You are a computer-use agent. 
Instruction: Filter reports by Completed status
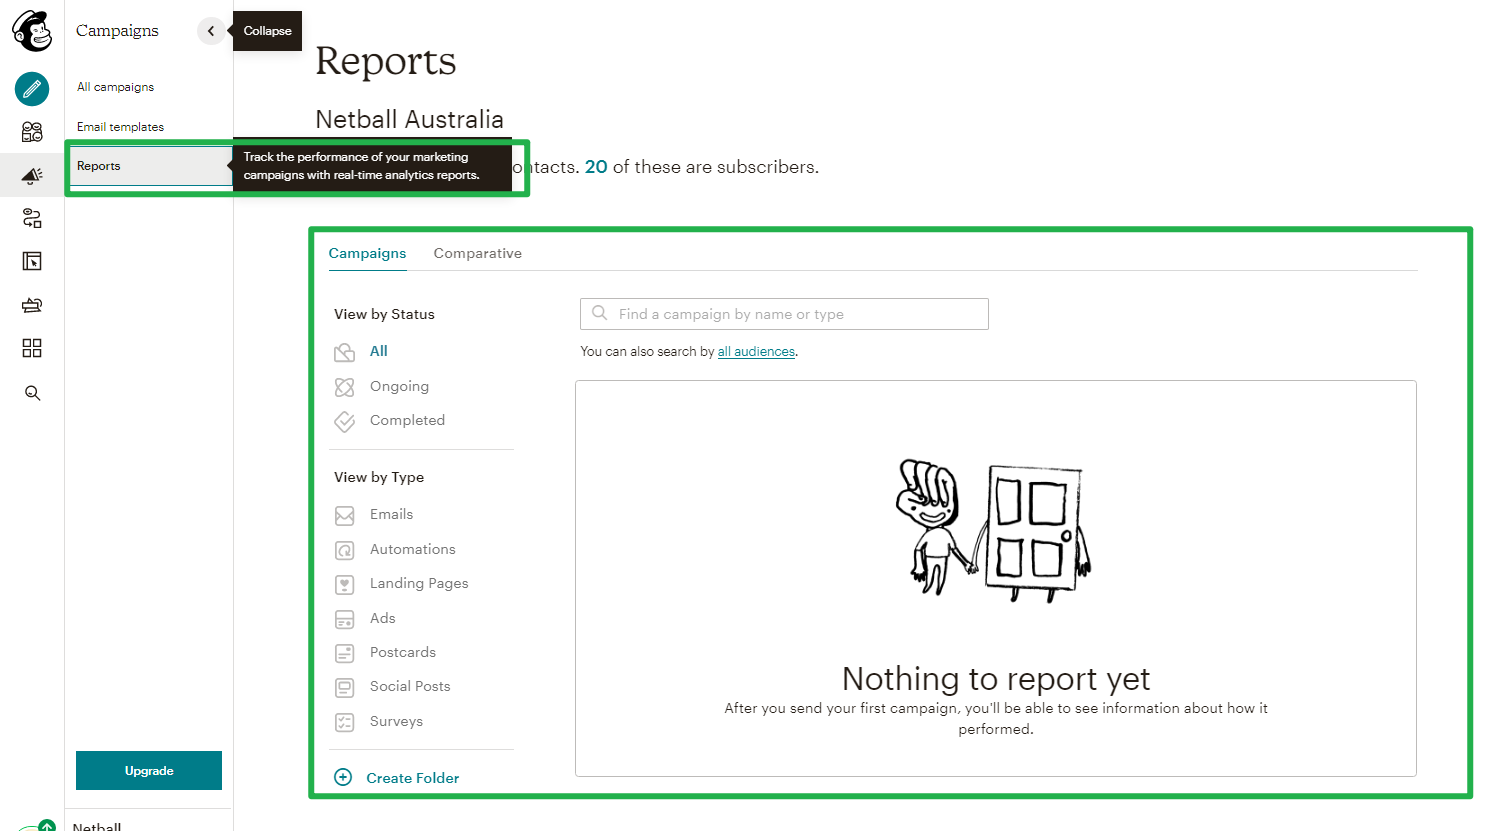pos(407,420)
